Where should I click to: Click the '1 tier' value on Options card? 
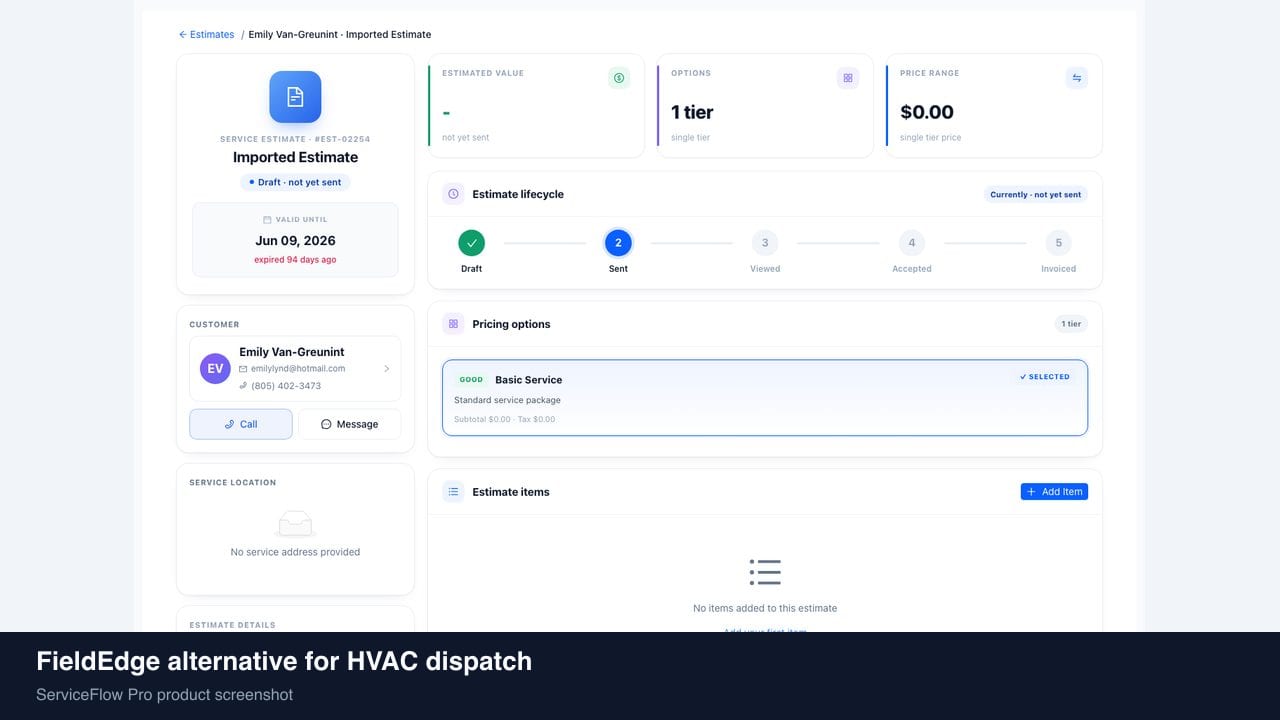pos(692,112)
